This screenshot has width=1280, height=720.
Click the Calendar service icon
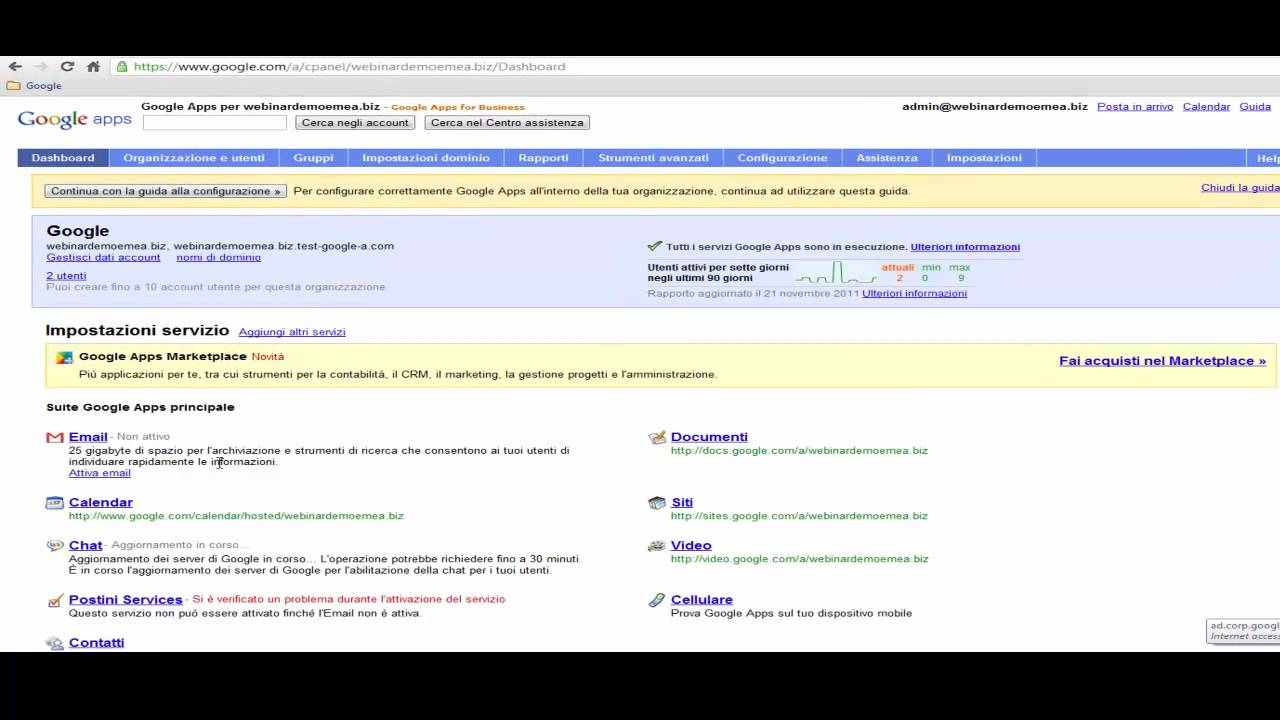coord(55,503)
